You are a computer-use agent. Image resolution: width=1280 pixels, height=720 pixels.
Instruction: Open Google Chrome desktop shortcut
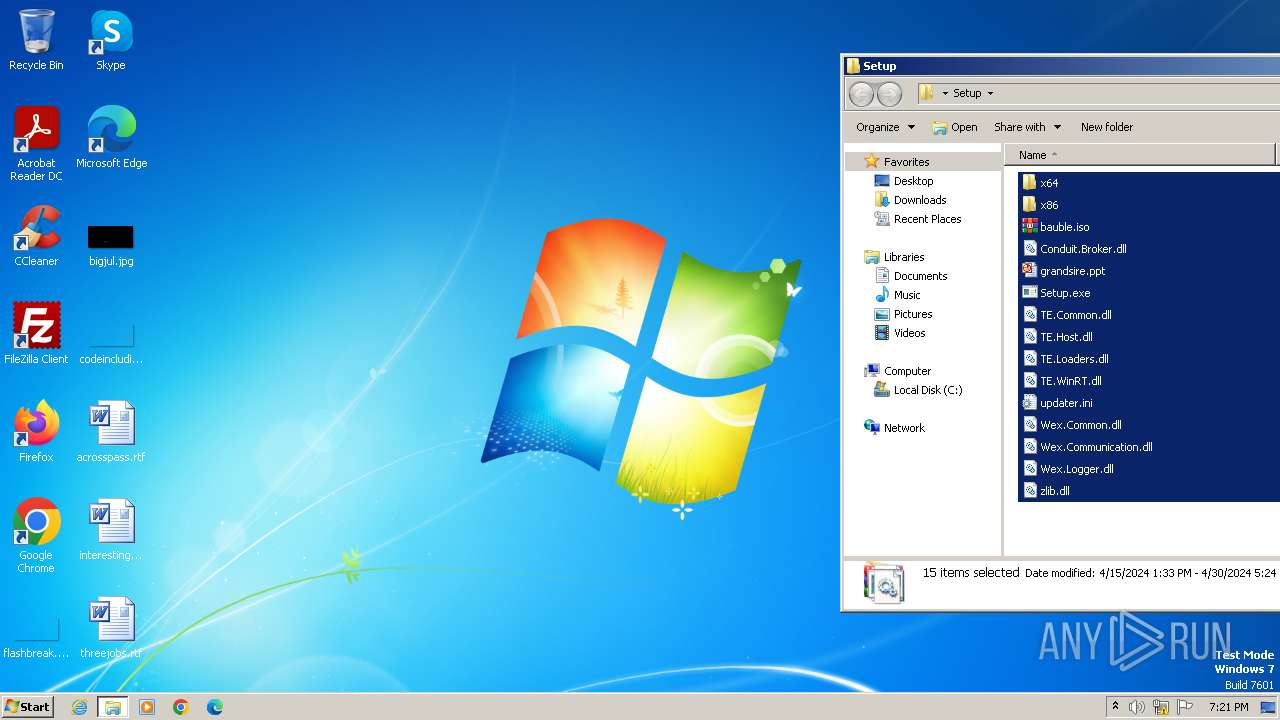[36, 535]
